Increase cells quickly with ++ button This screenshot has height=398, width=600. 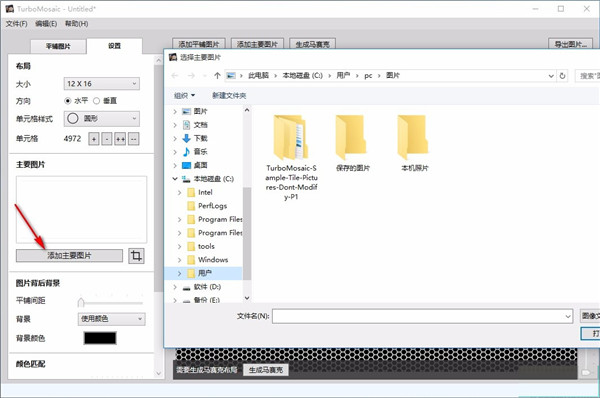click(x=120, y=139)
